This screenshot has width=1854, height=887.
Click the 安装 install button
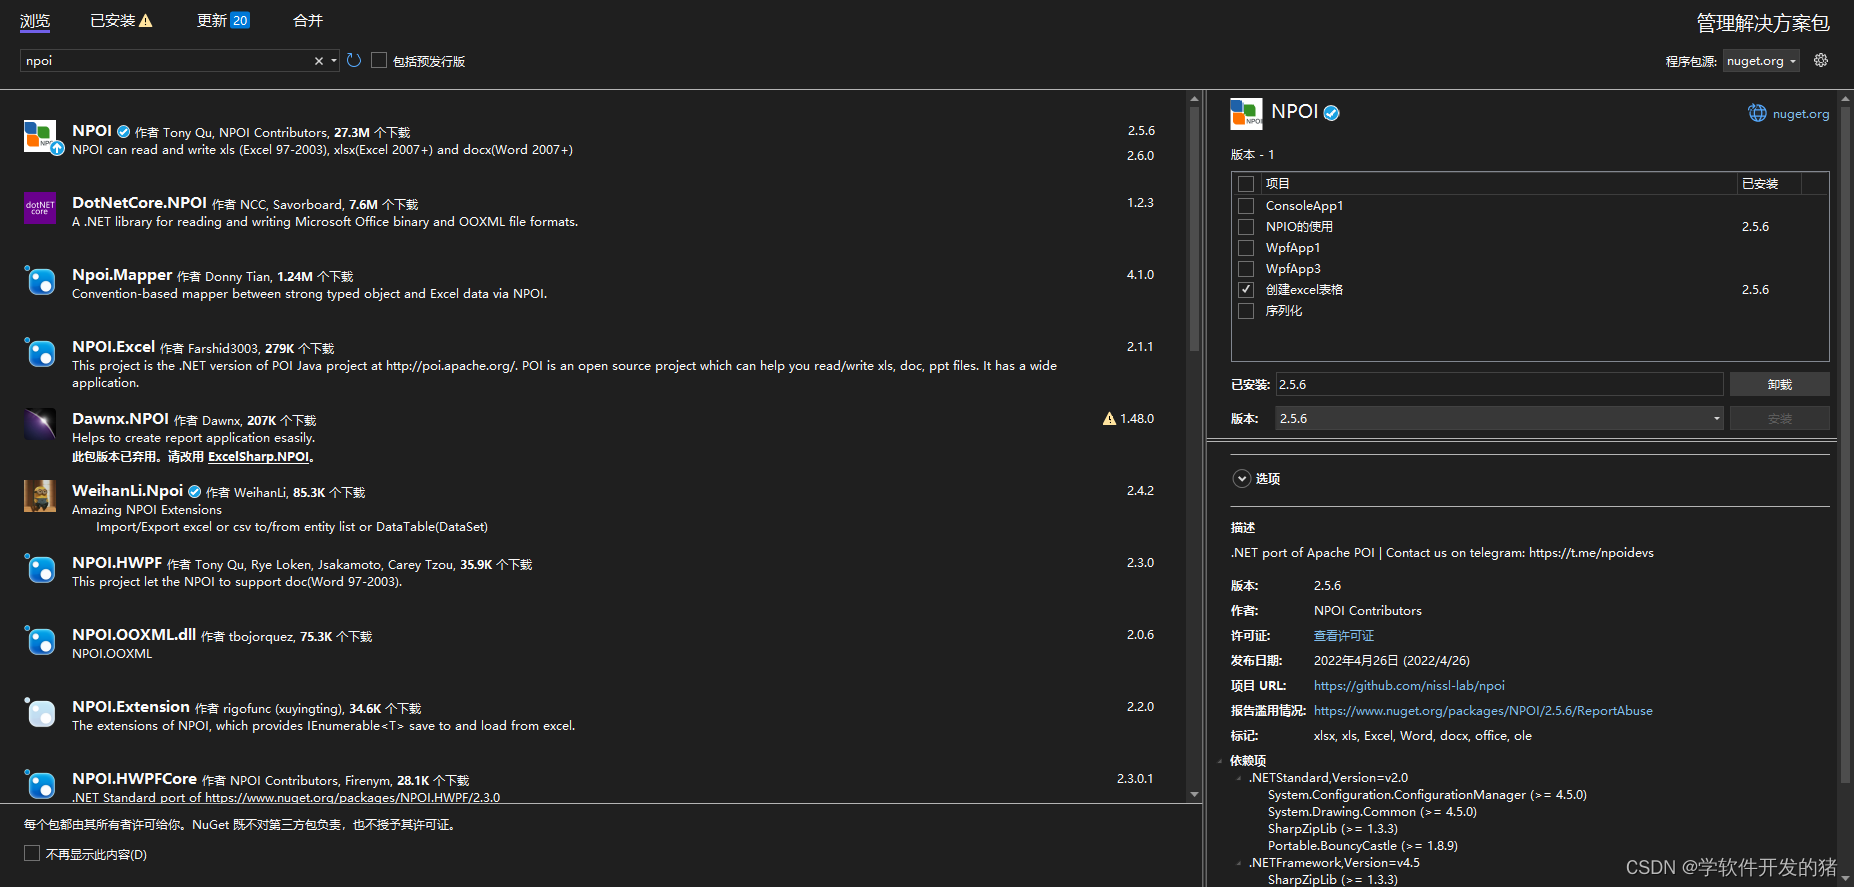click(1779, 418)
